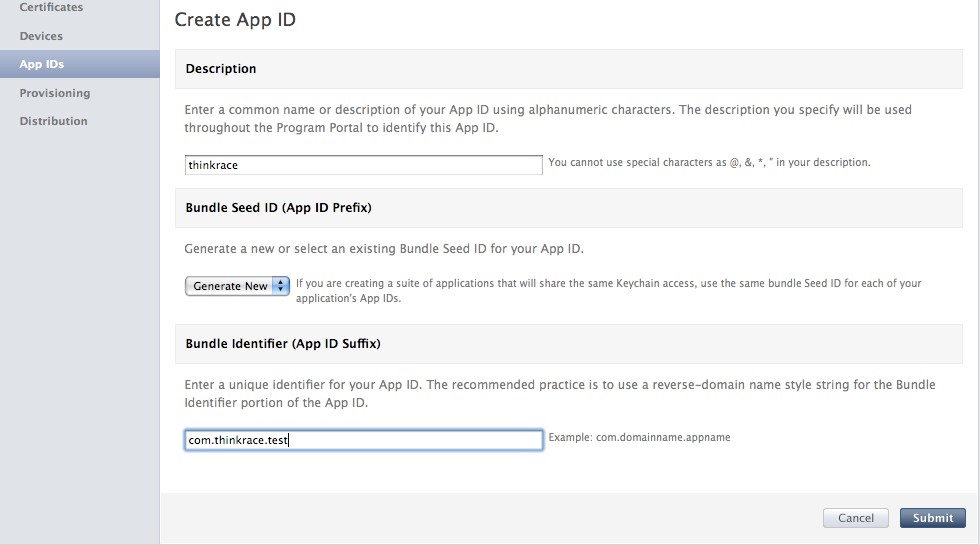This screenshot has width=980, height=545.
Task: Focus the com.thinkrace.test bundle identifier field
Action: pyautogui.click(x=363, y=440)
